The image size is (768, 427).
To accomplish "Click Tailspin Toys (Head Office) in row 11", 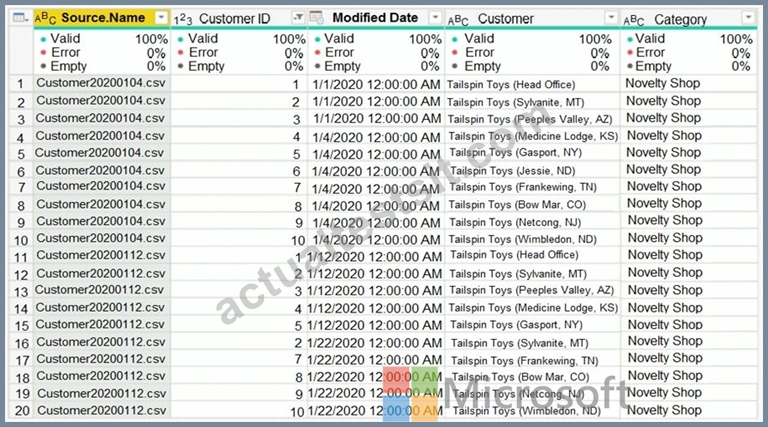I will pyautogui.click(x=514, y=255).
